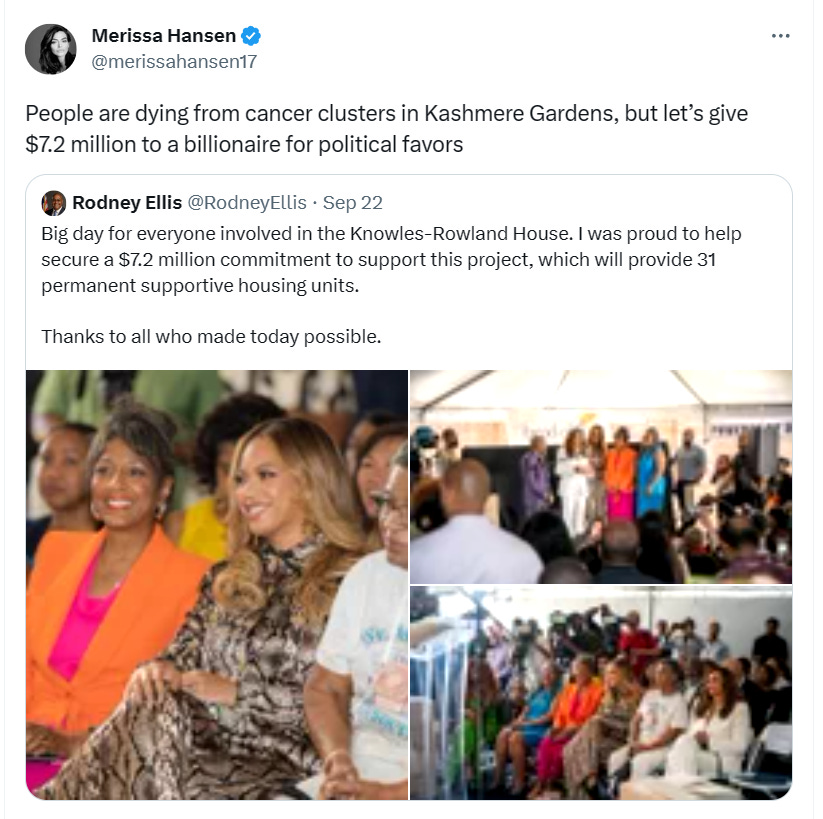Open the @merissahansen17 handle

coord(174,61)
